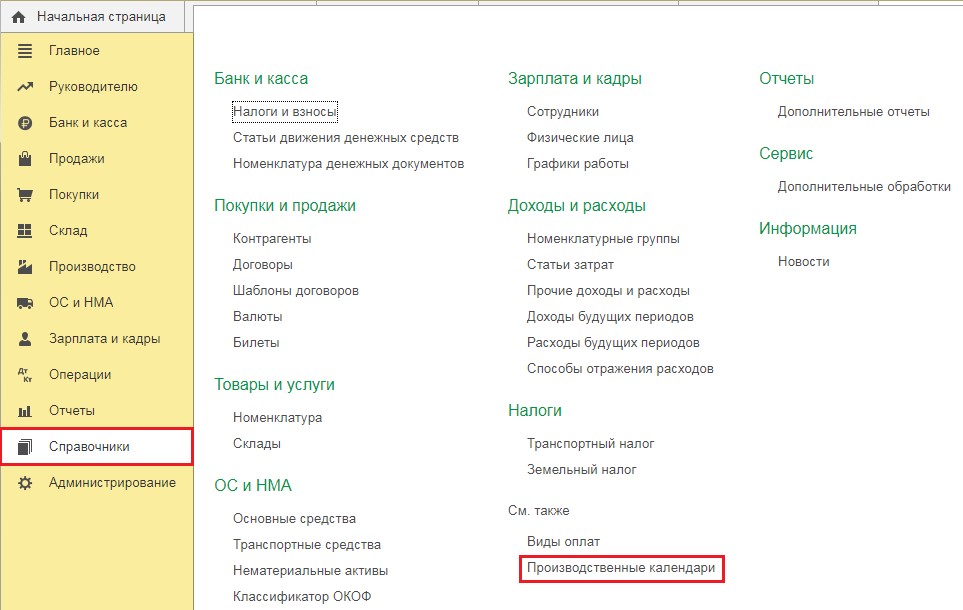Open the Транспортный налог link
This screenshot has height=610, width=963.
[x=590, y=444]
